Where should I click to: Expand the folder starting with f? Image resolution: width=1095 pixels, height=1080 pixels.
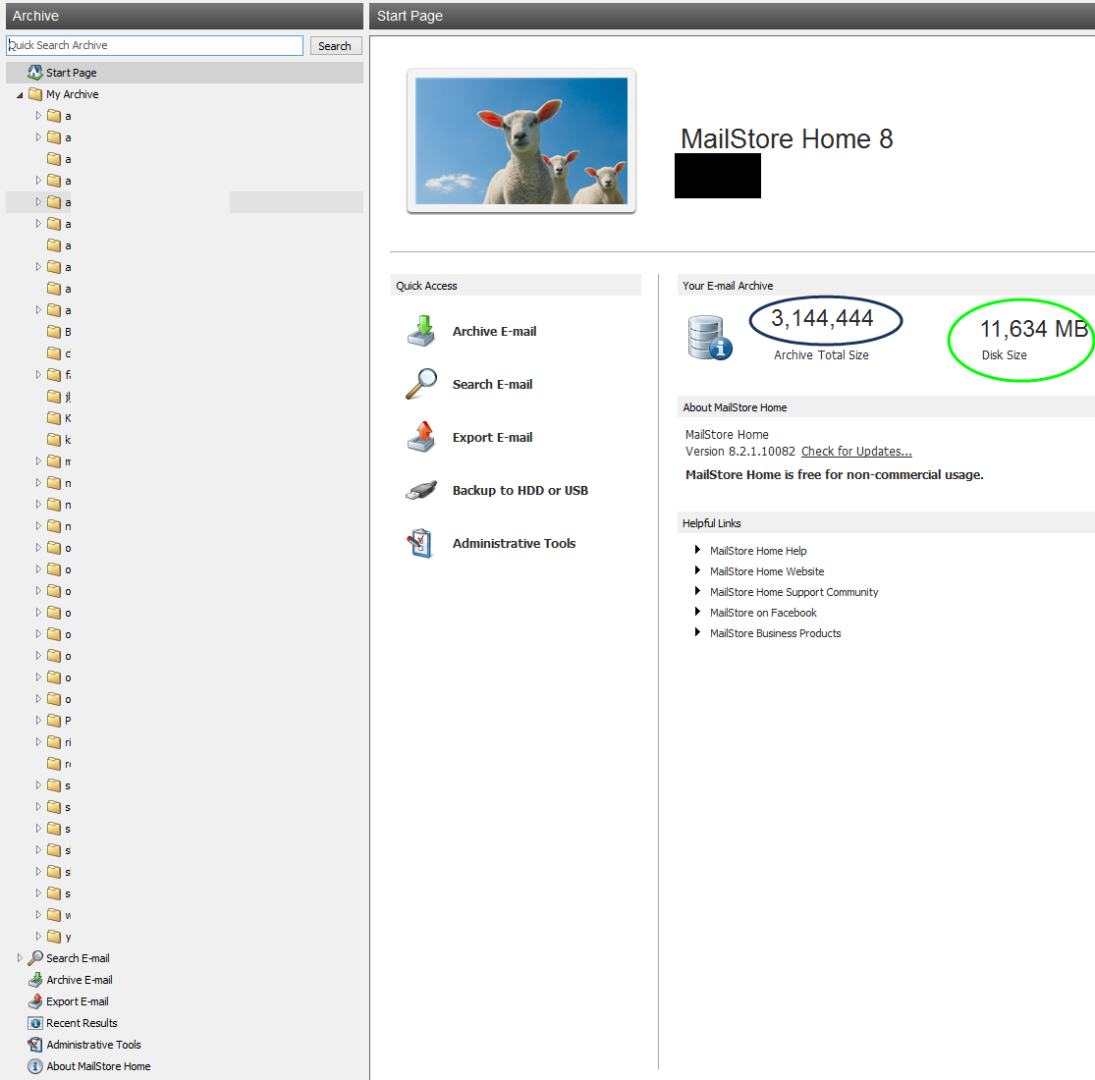click(38, 375)
